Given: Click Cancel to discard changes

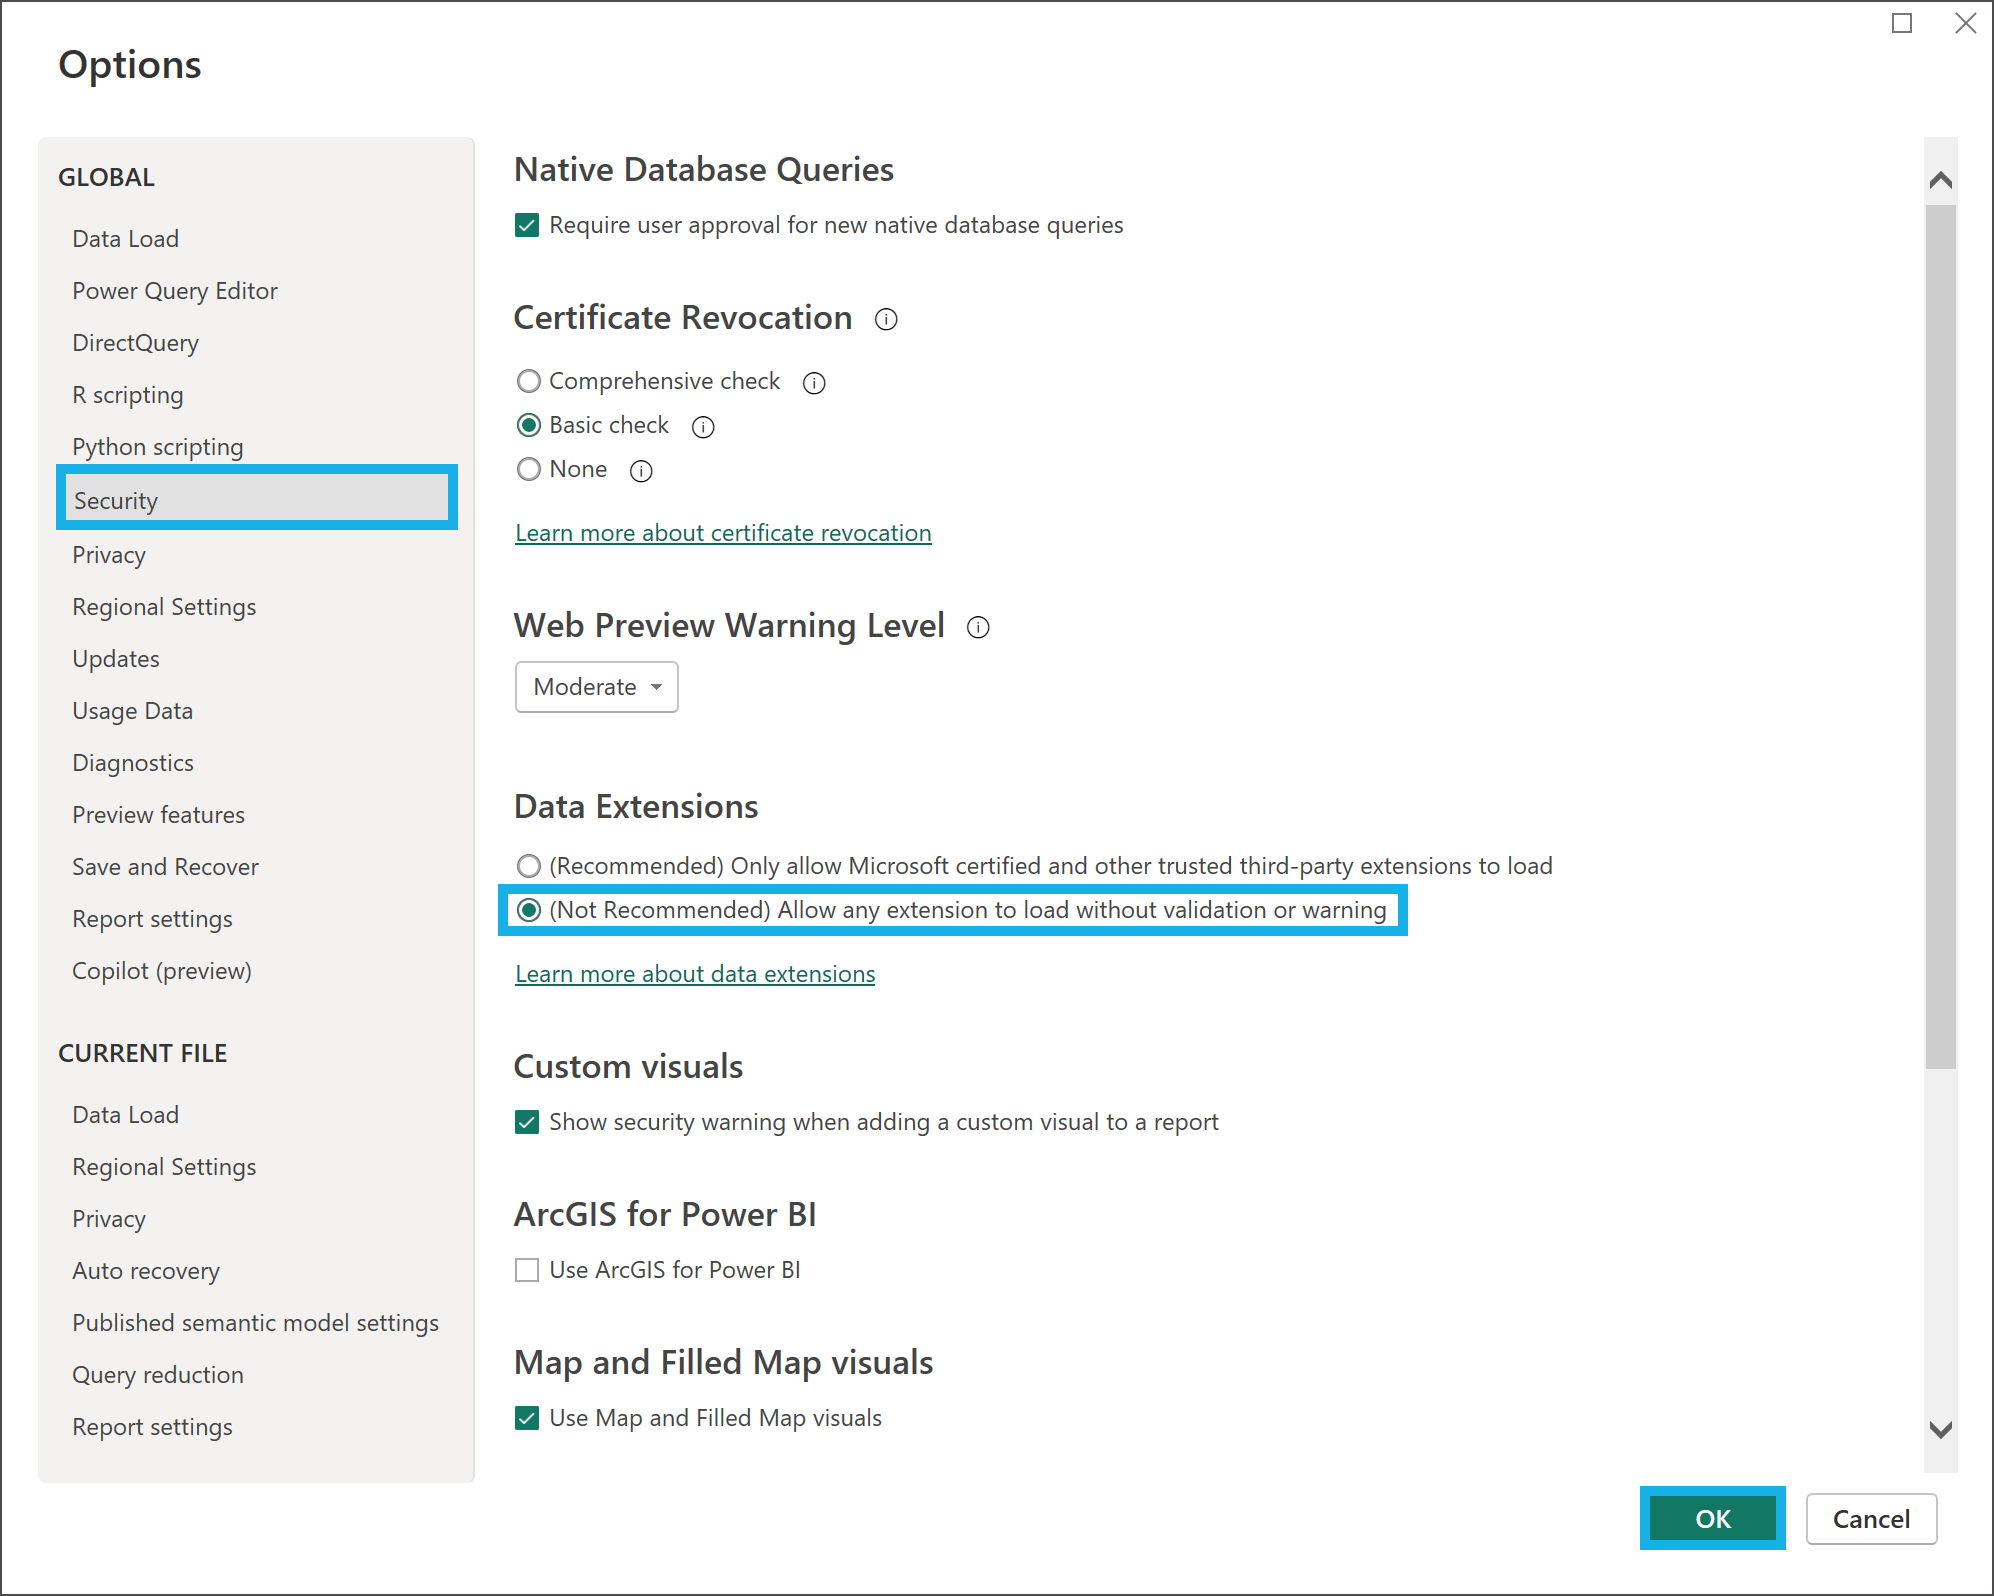Looking at the screenshot, I should tap(1871, 1519).
